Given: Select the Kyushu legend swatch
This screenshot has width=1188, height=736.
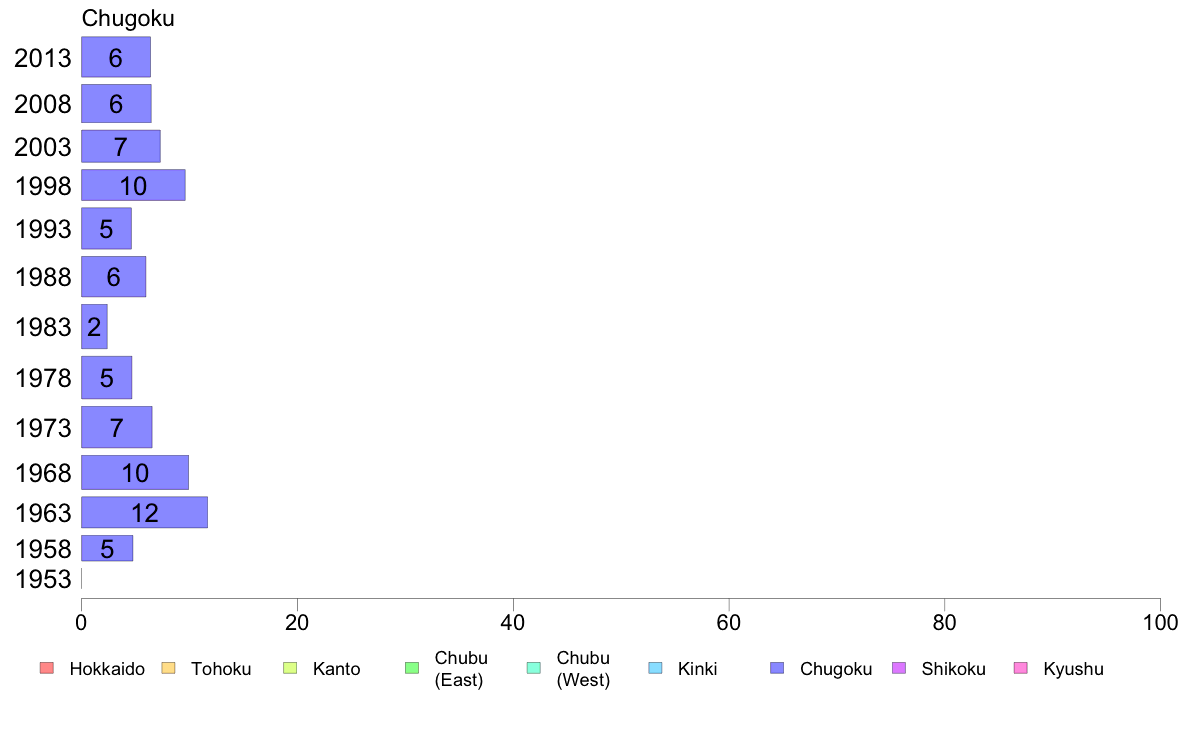Looking at the screenshot, I should coord(1021,668).
